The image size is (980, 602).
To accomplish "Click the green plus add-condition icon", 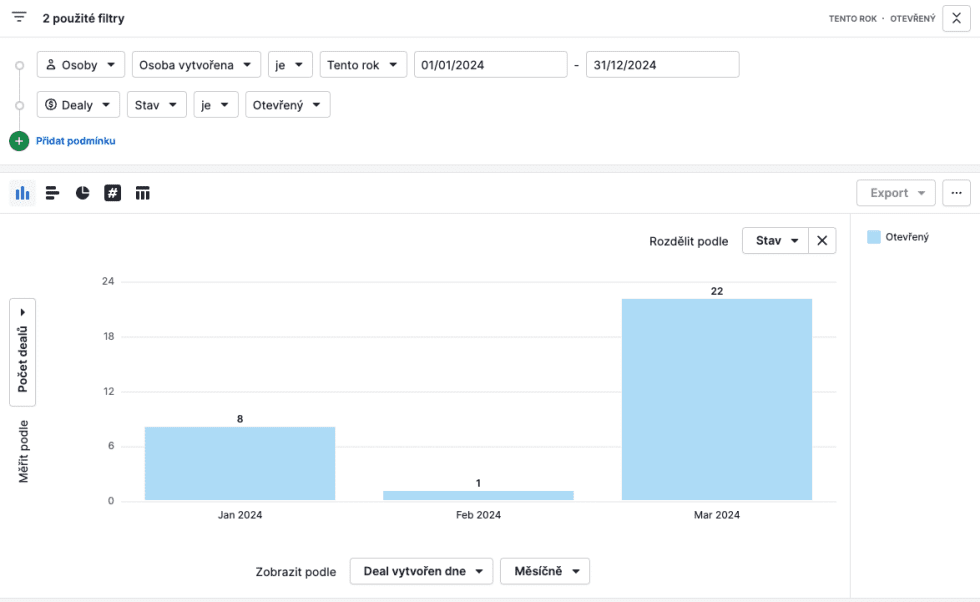I will (19, 141).
